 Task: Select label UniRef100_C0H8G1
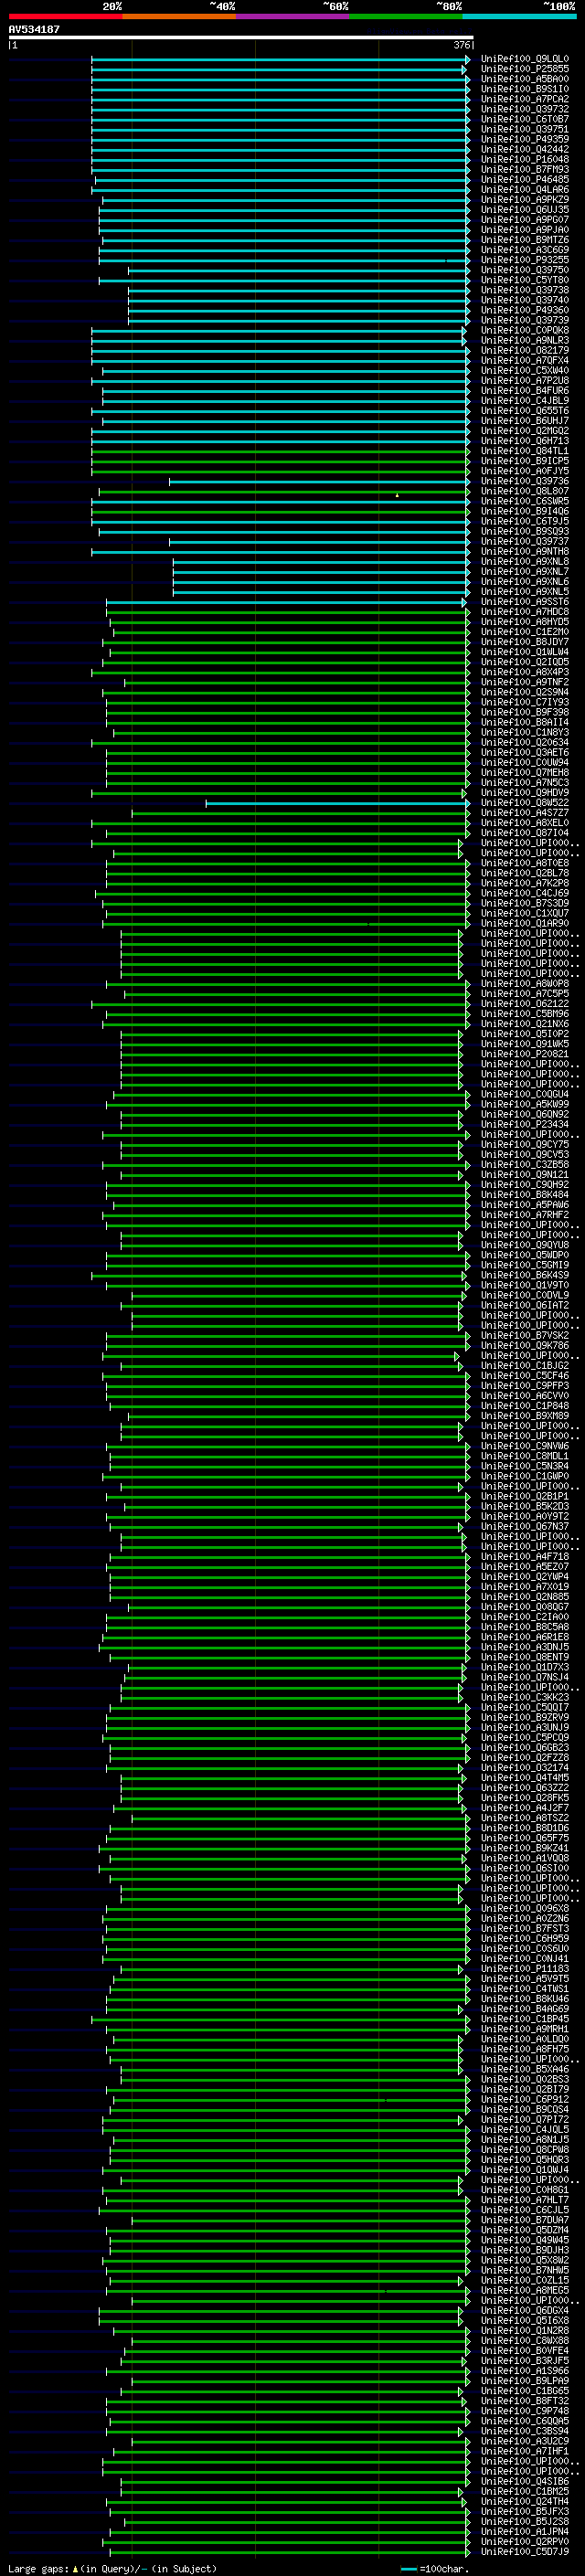(525, 2189)
